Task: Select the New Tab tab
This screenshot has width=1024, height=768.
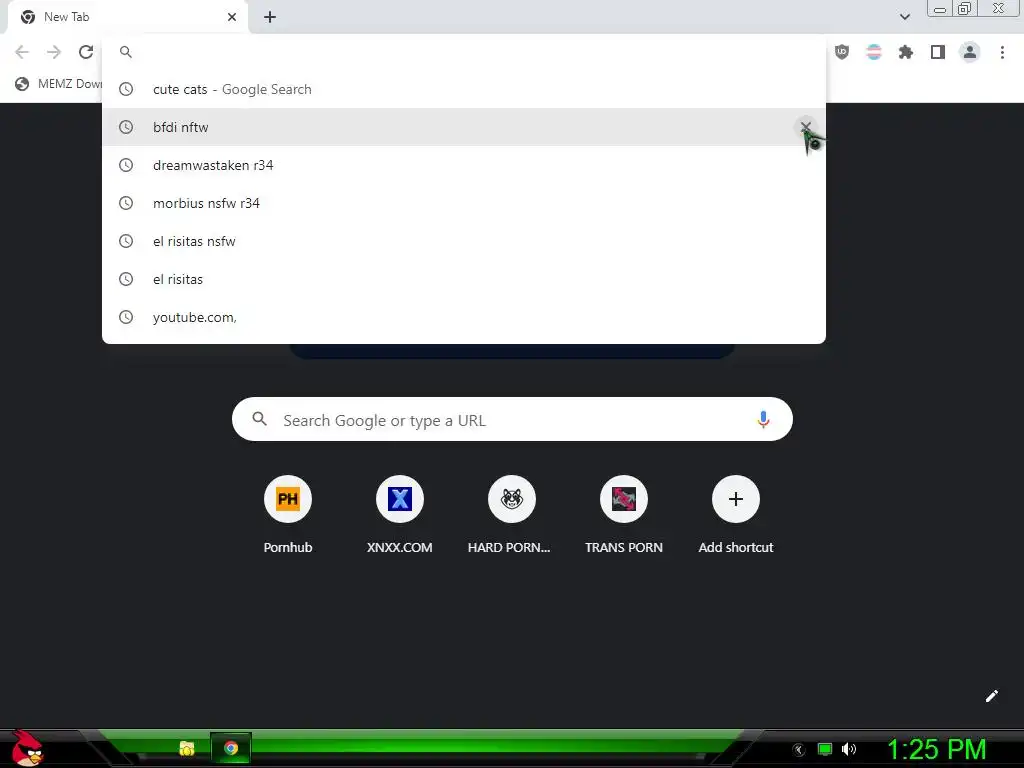Action: 127,18
